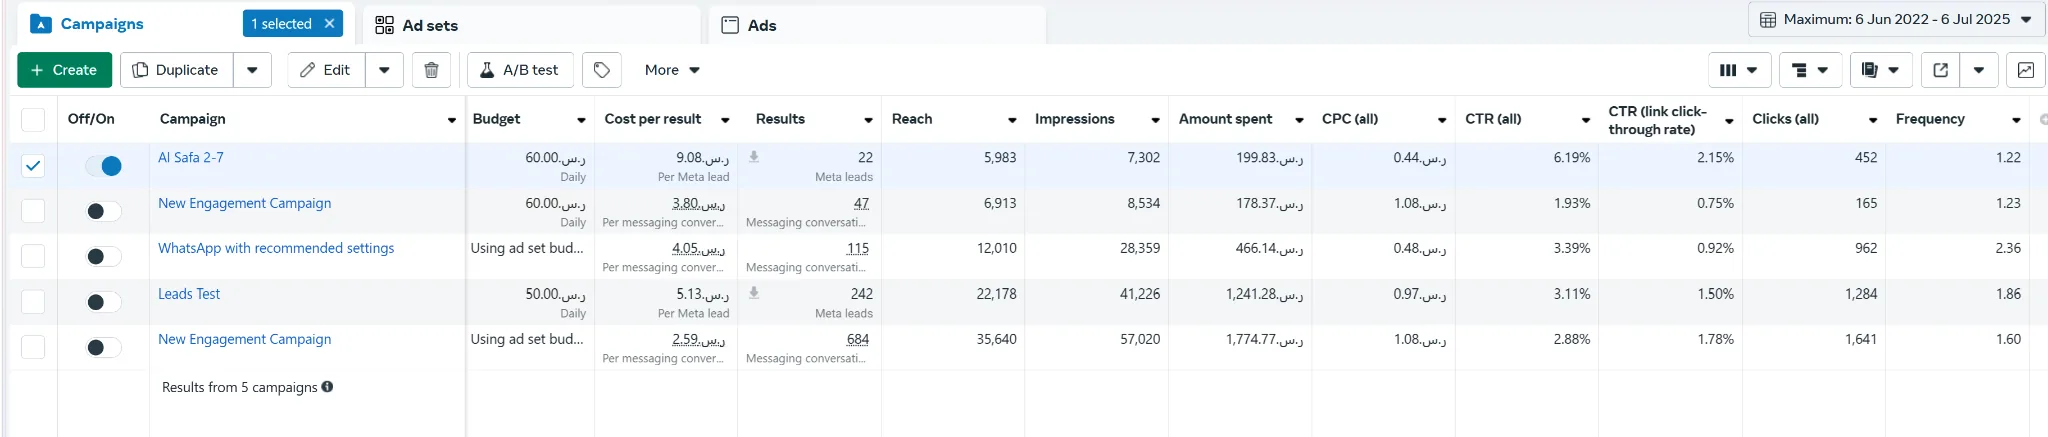Click the export share icon
Image resolution: width=2048 pixels, height=437 pixels.
tap(1940, 70)
